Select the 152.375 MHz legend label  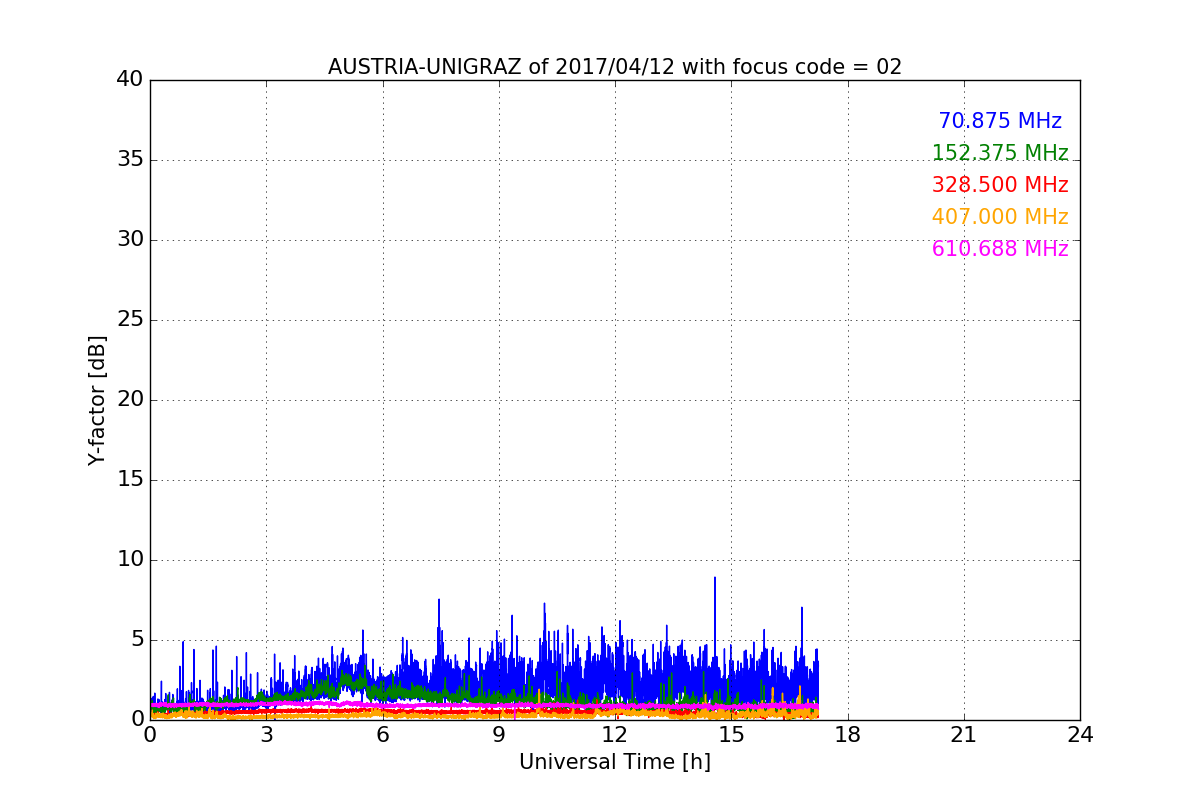(x=1000, y=153)
